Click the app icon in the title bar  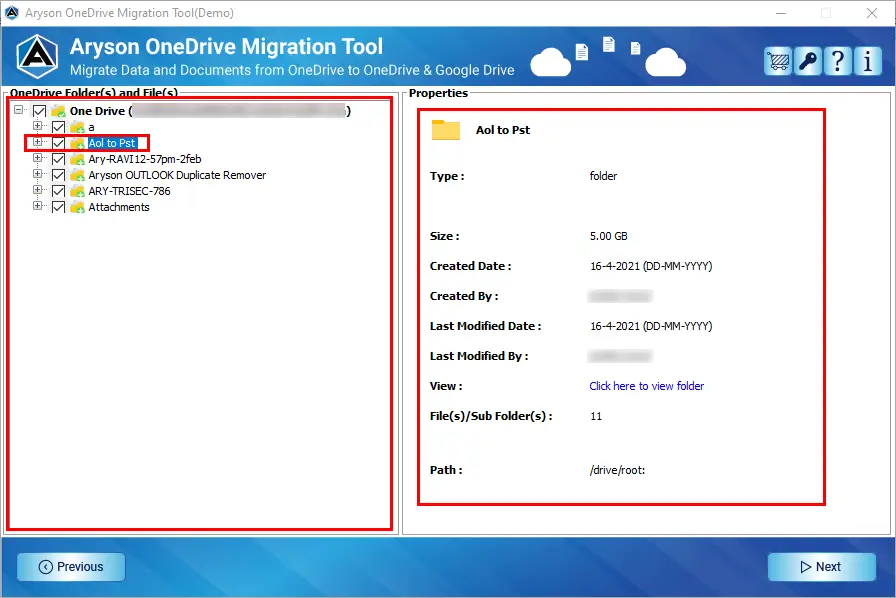coord(11,13)
